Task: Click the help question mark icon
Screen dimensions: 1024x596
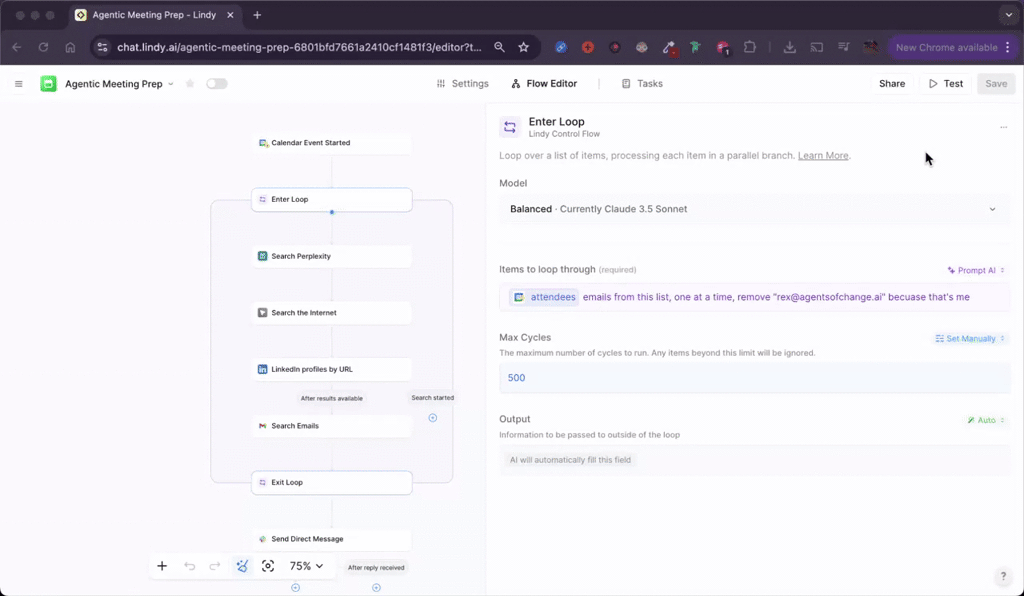Action: (x=1003, y=577)
